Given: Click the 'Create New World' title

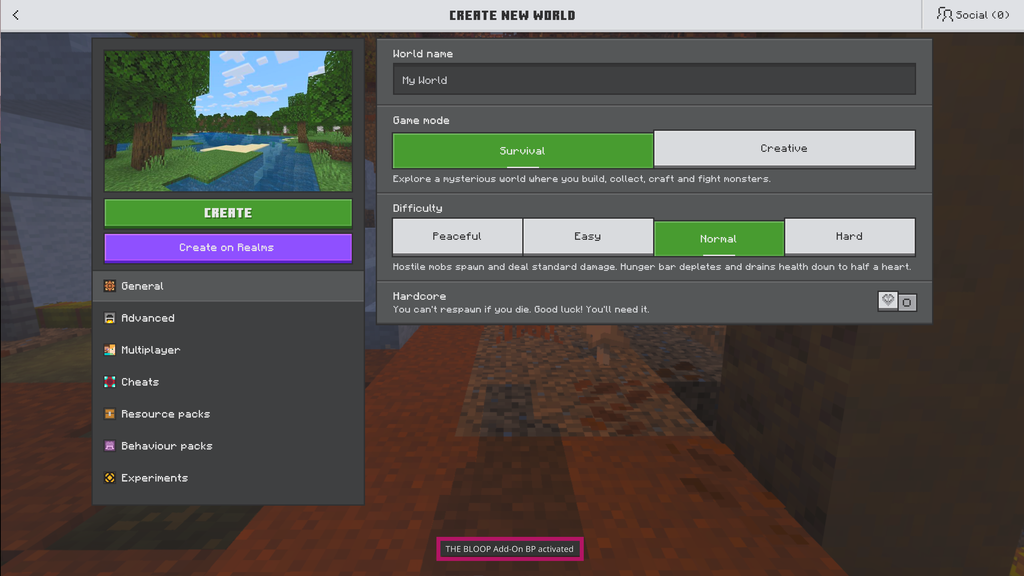Looking at the screenshot, I should pyautogui.click(x=512, y=15).
